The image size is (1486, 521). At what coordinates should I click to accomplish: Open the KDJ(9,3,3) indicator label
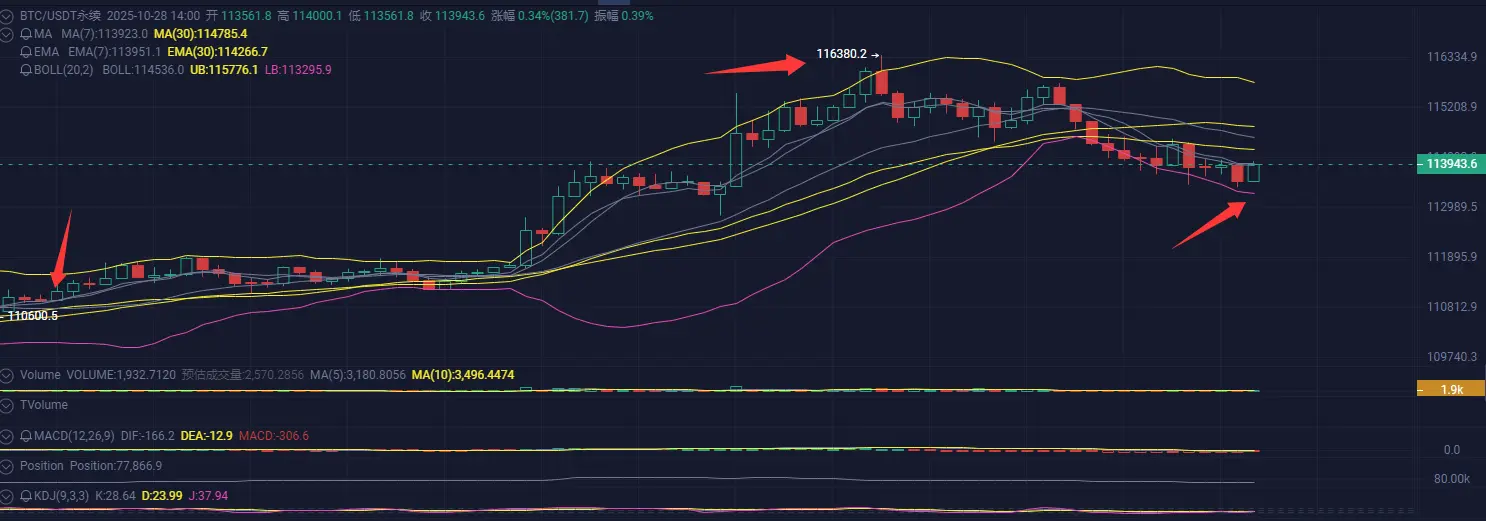62,496
